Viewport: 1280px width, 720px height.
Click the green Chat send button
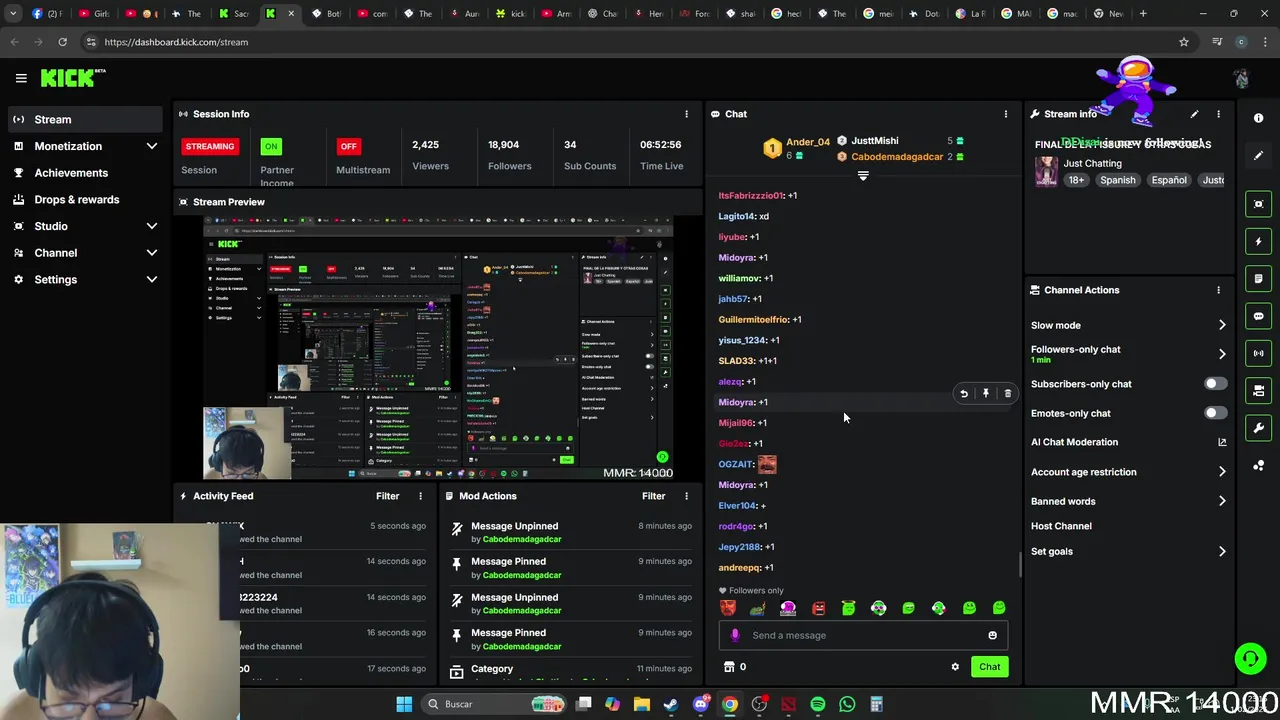(x=989, y=667)
